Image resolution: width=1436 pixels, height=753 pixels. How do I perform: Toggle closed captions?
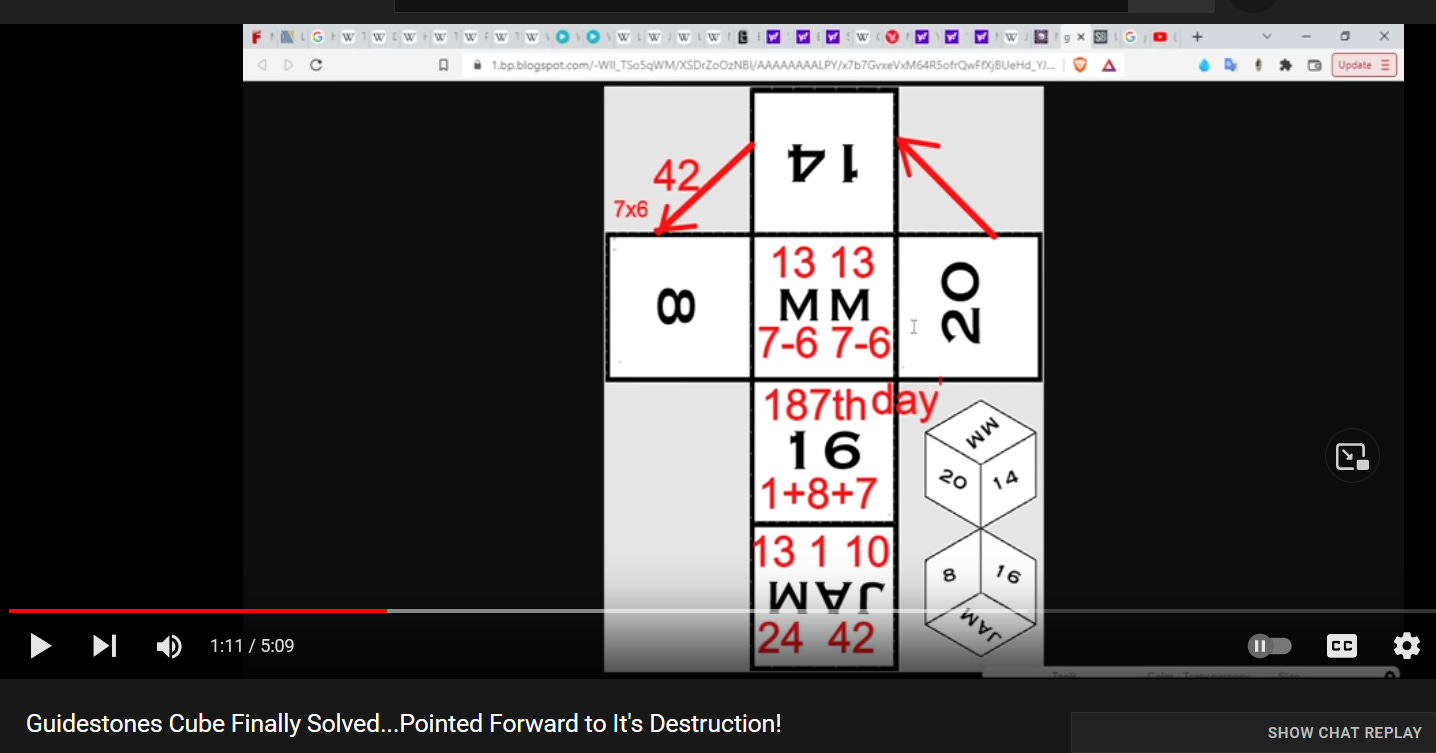(x=1341, y=646)
